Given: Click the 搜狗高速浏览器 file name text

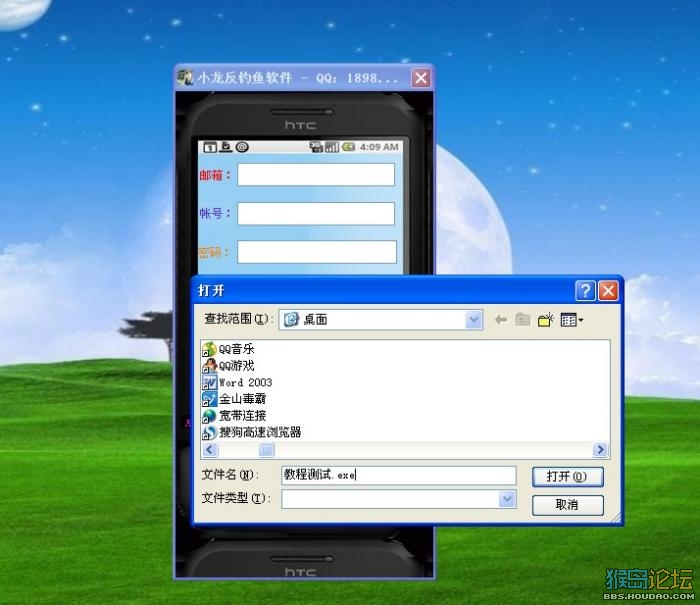Looking at the screenshot, I should coord(260,432).
